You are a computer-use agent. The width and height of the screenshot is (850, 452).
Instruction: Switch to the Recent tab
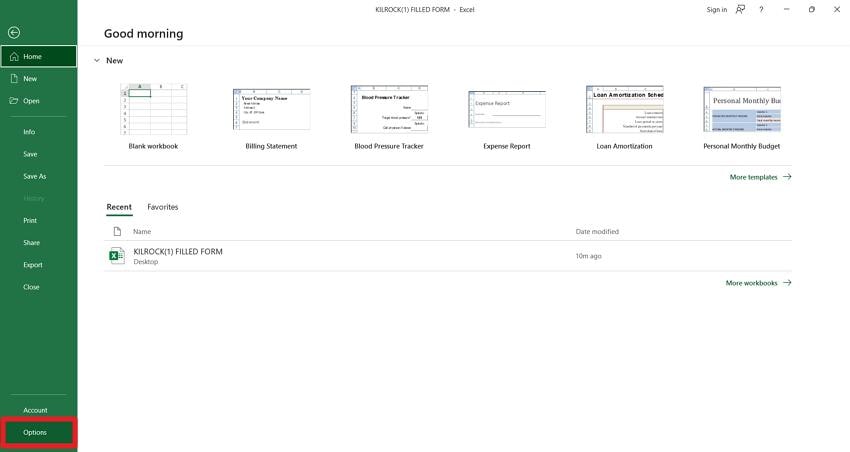click(x=119, y=207)
